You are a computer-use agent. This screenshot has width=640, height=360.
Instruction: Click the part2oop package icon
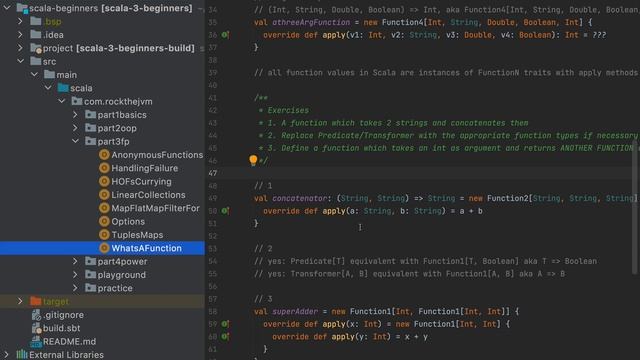point(90,128)
